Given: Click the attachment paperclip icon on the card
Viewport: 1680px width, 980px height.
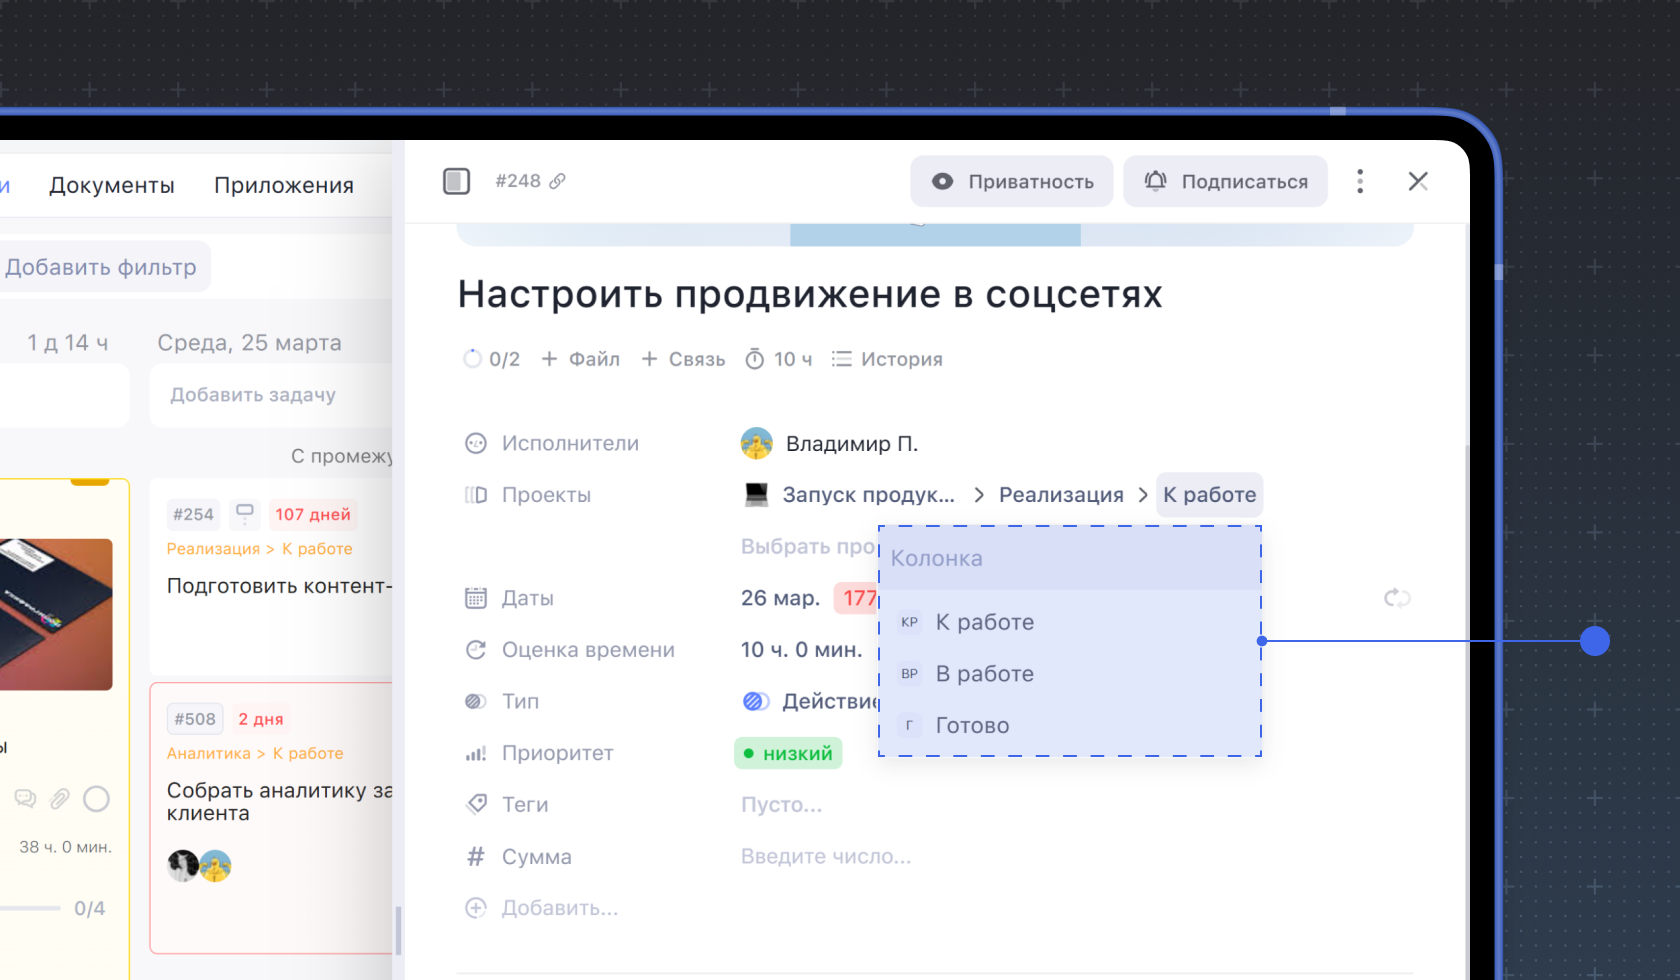Looking at the screenshot, I should click(x=60, y=798).
